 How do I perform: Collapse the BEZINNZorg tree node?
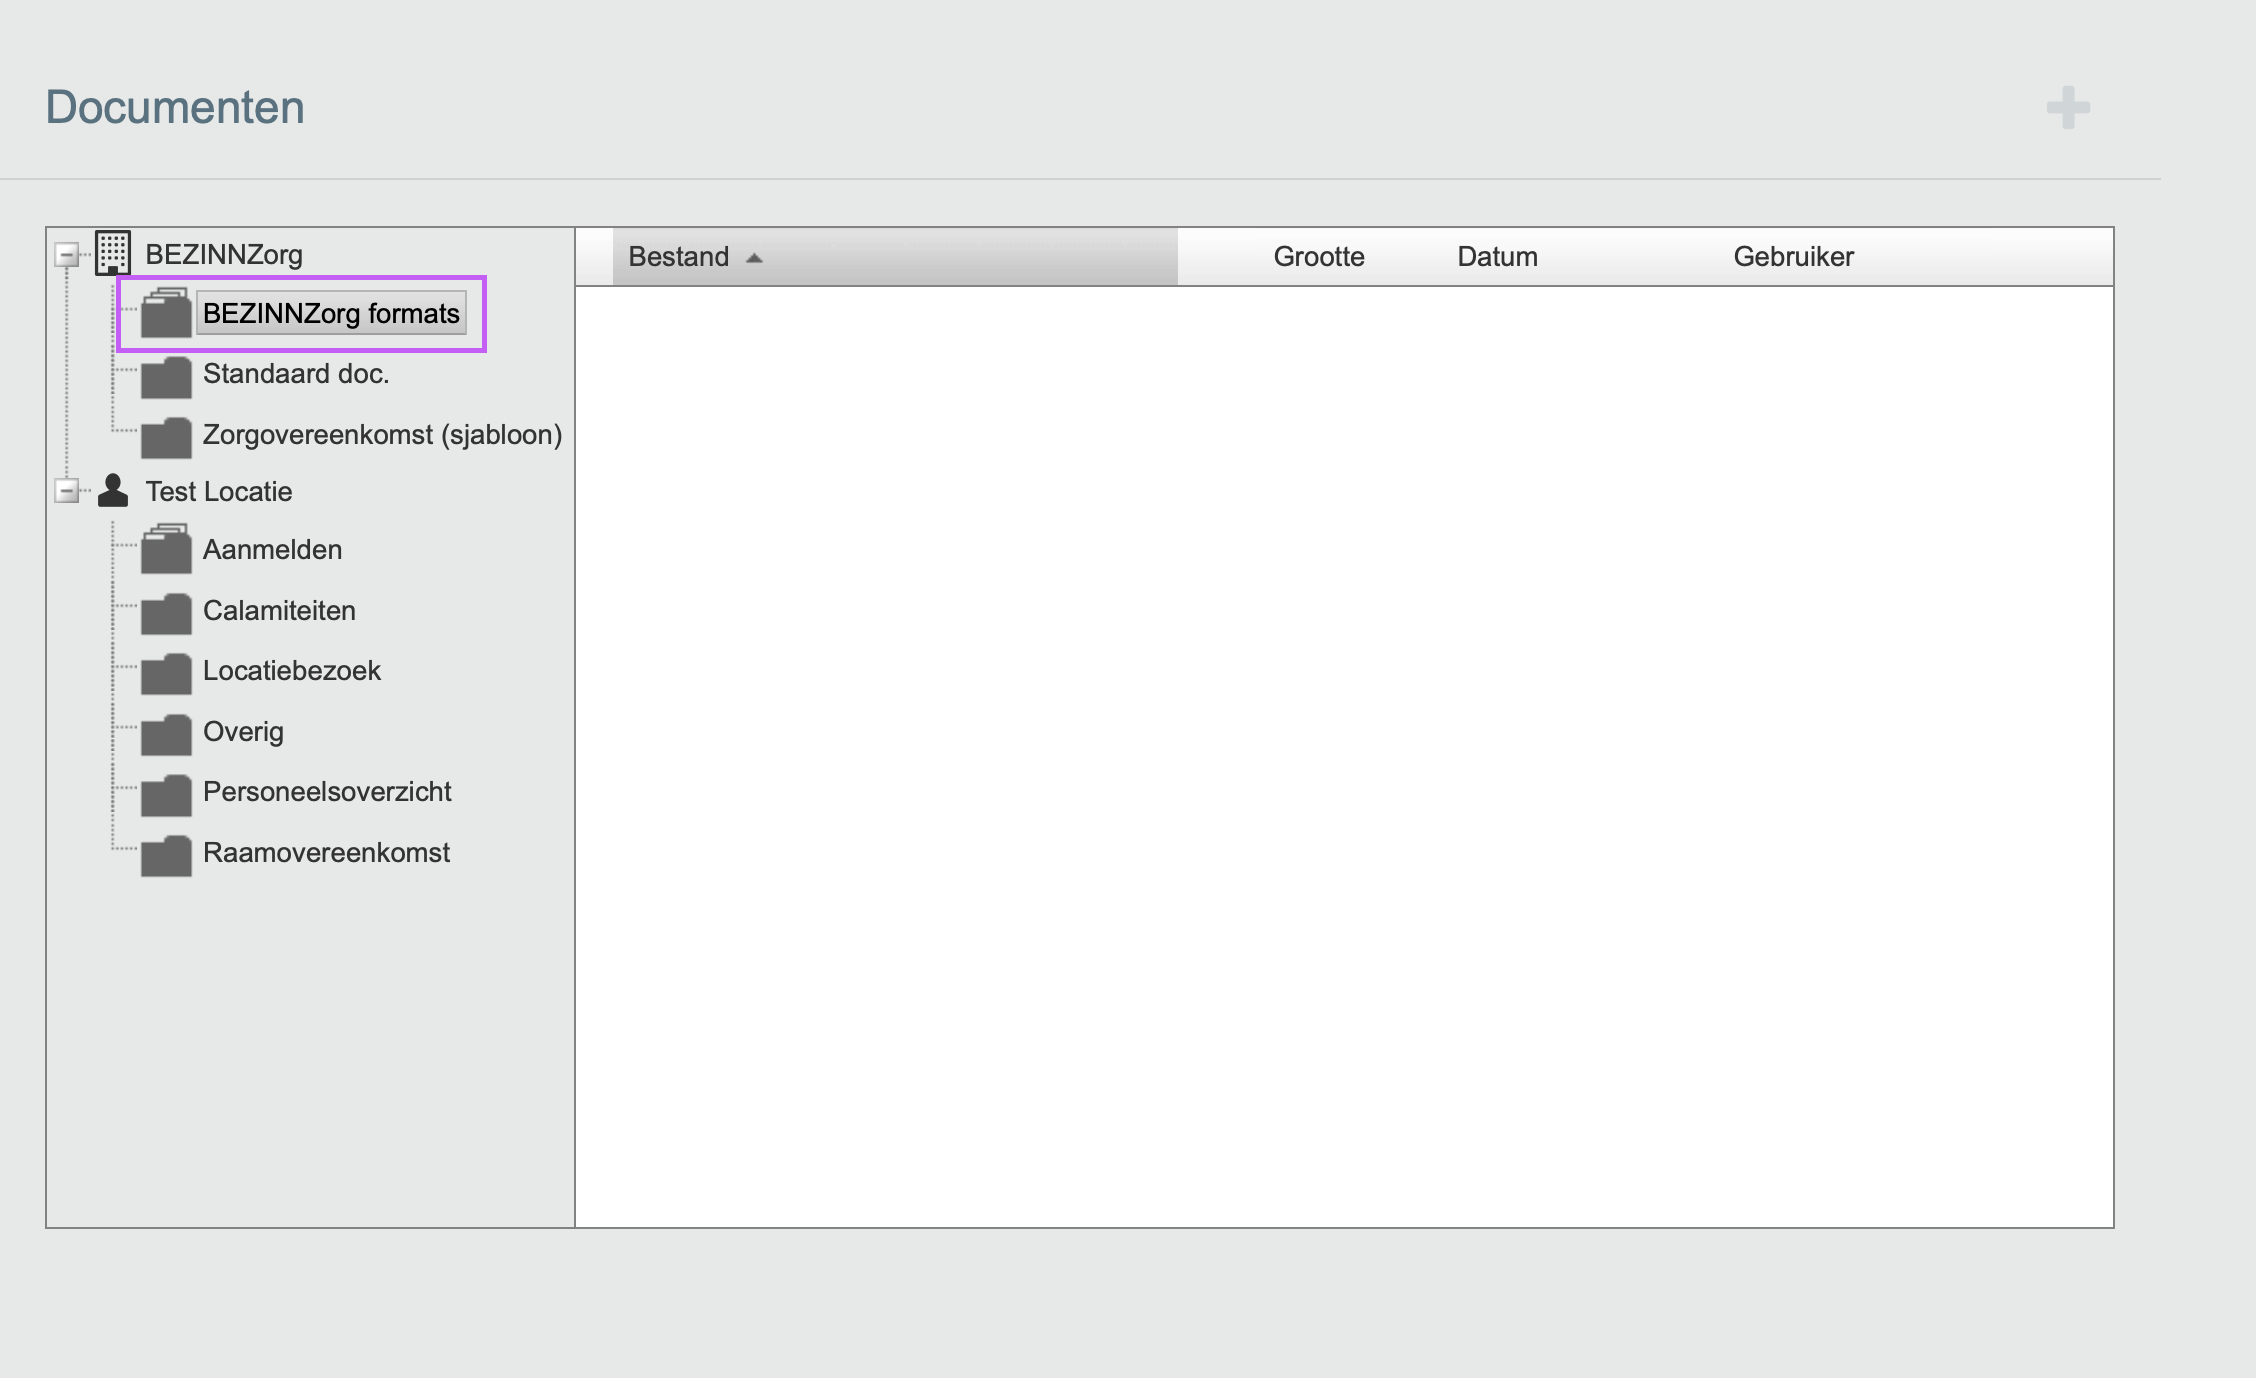pyautogui.click(x=67, y=254)
